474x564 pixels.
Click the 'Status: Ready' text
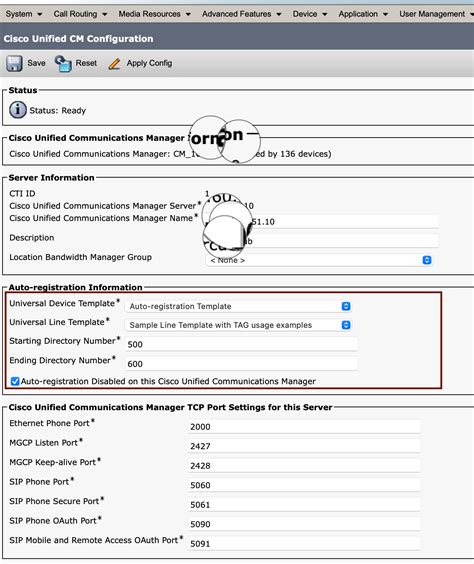click(x=58, y=110)
